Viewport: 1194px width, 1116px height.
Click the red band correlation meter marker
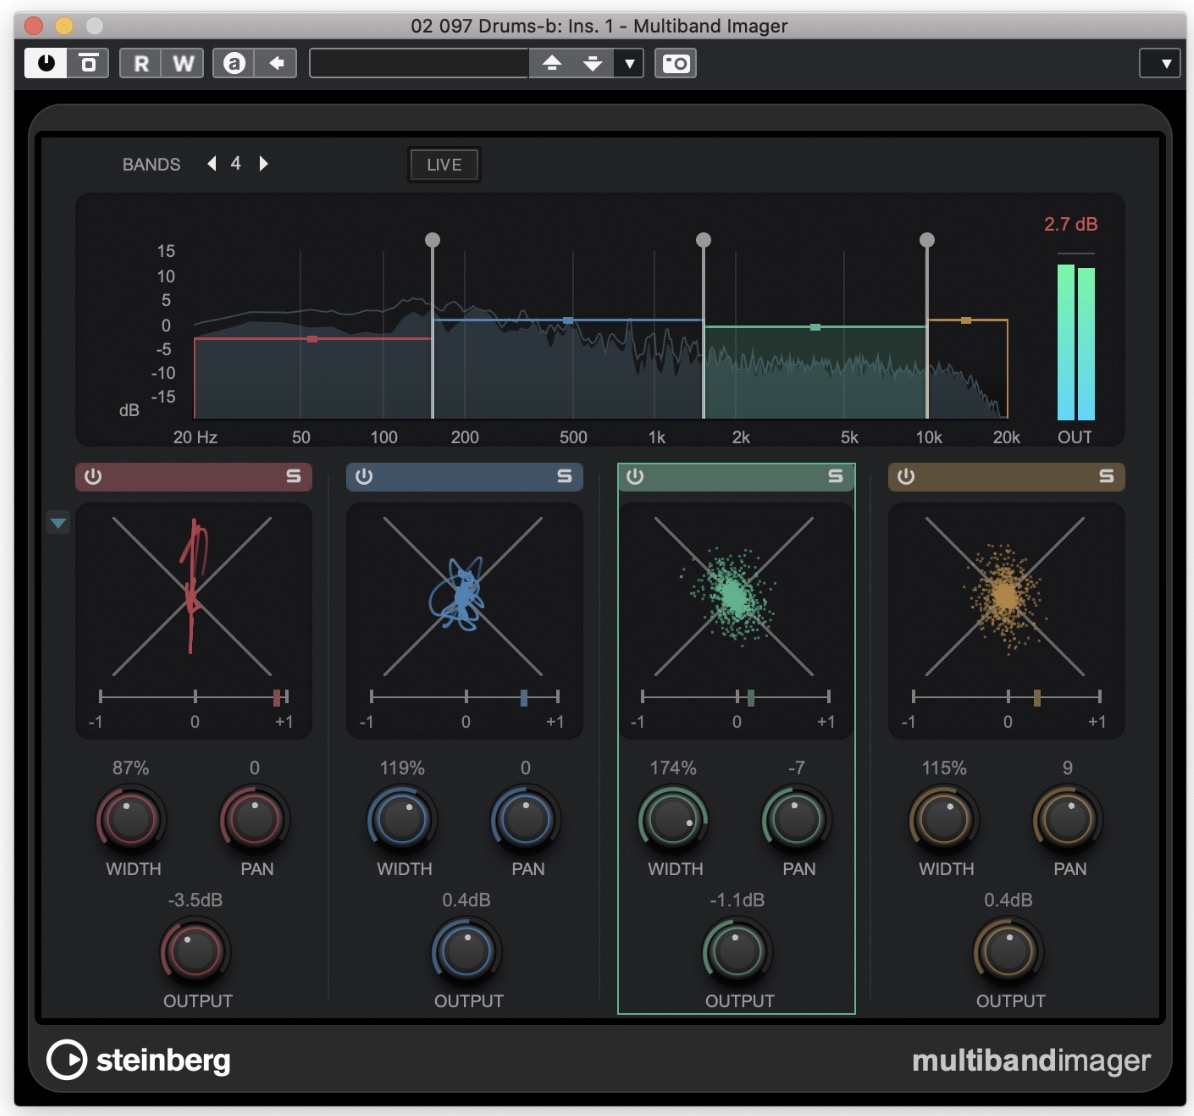[276, 697]
